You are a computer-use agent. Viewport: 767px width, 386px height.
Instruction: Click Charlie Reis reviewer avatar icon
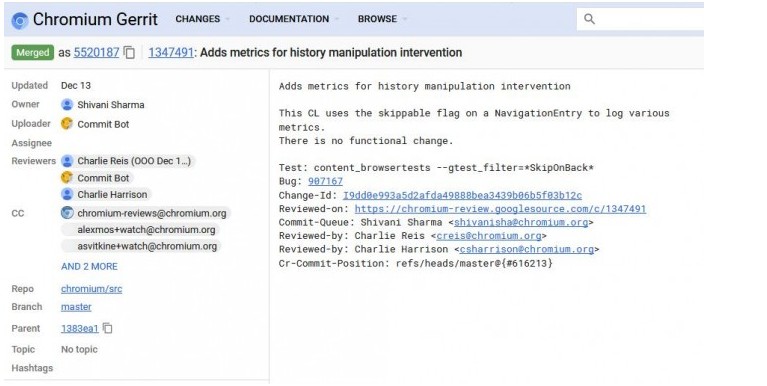[67, 161]
